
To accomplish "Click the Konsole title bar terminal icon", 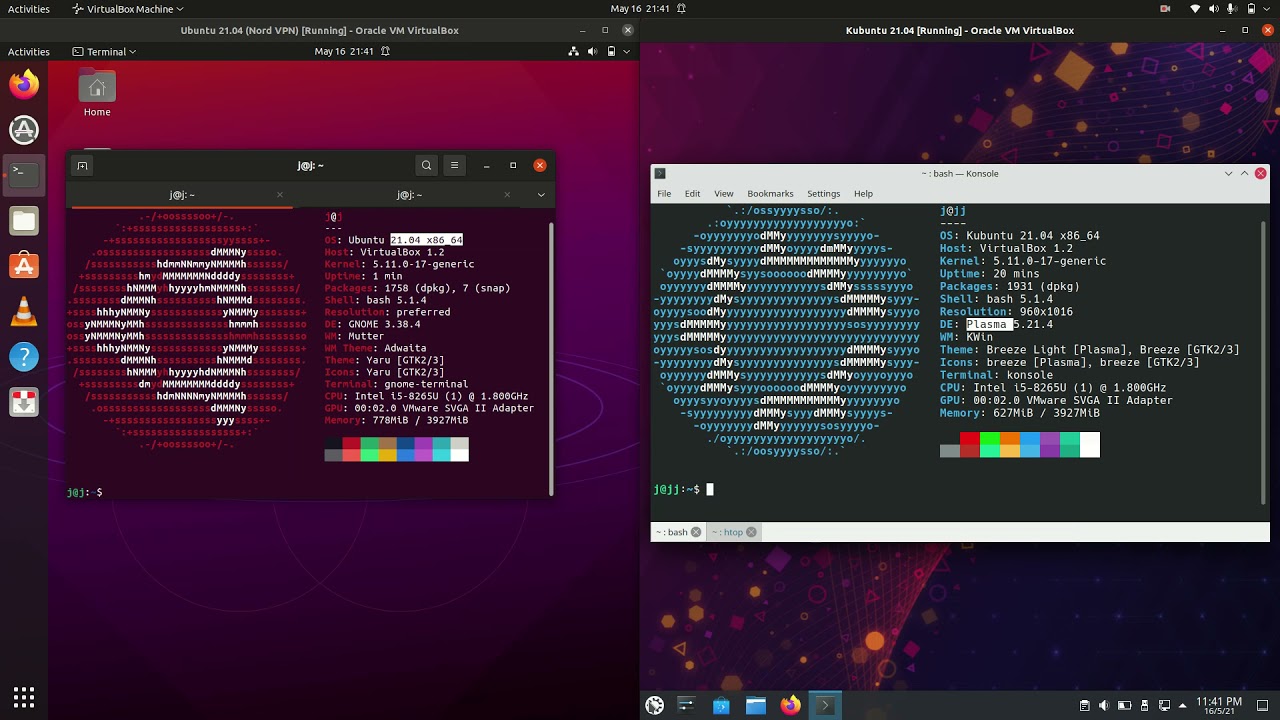I will coord(661,173).
